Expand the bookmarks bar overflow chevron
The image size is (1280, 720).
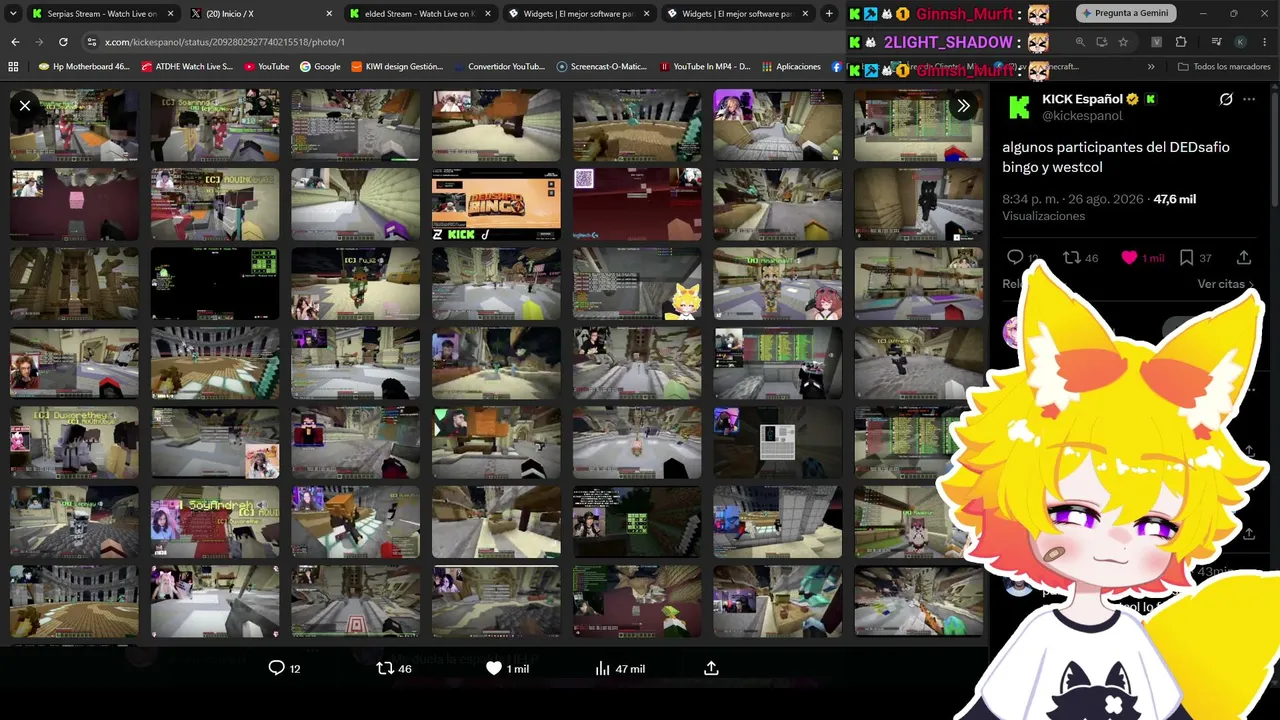point(1151,67)
